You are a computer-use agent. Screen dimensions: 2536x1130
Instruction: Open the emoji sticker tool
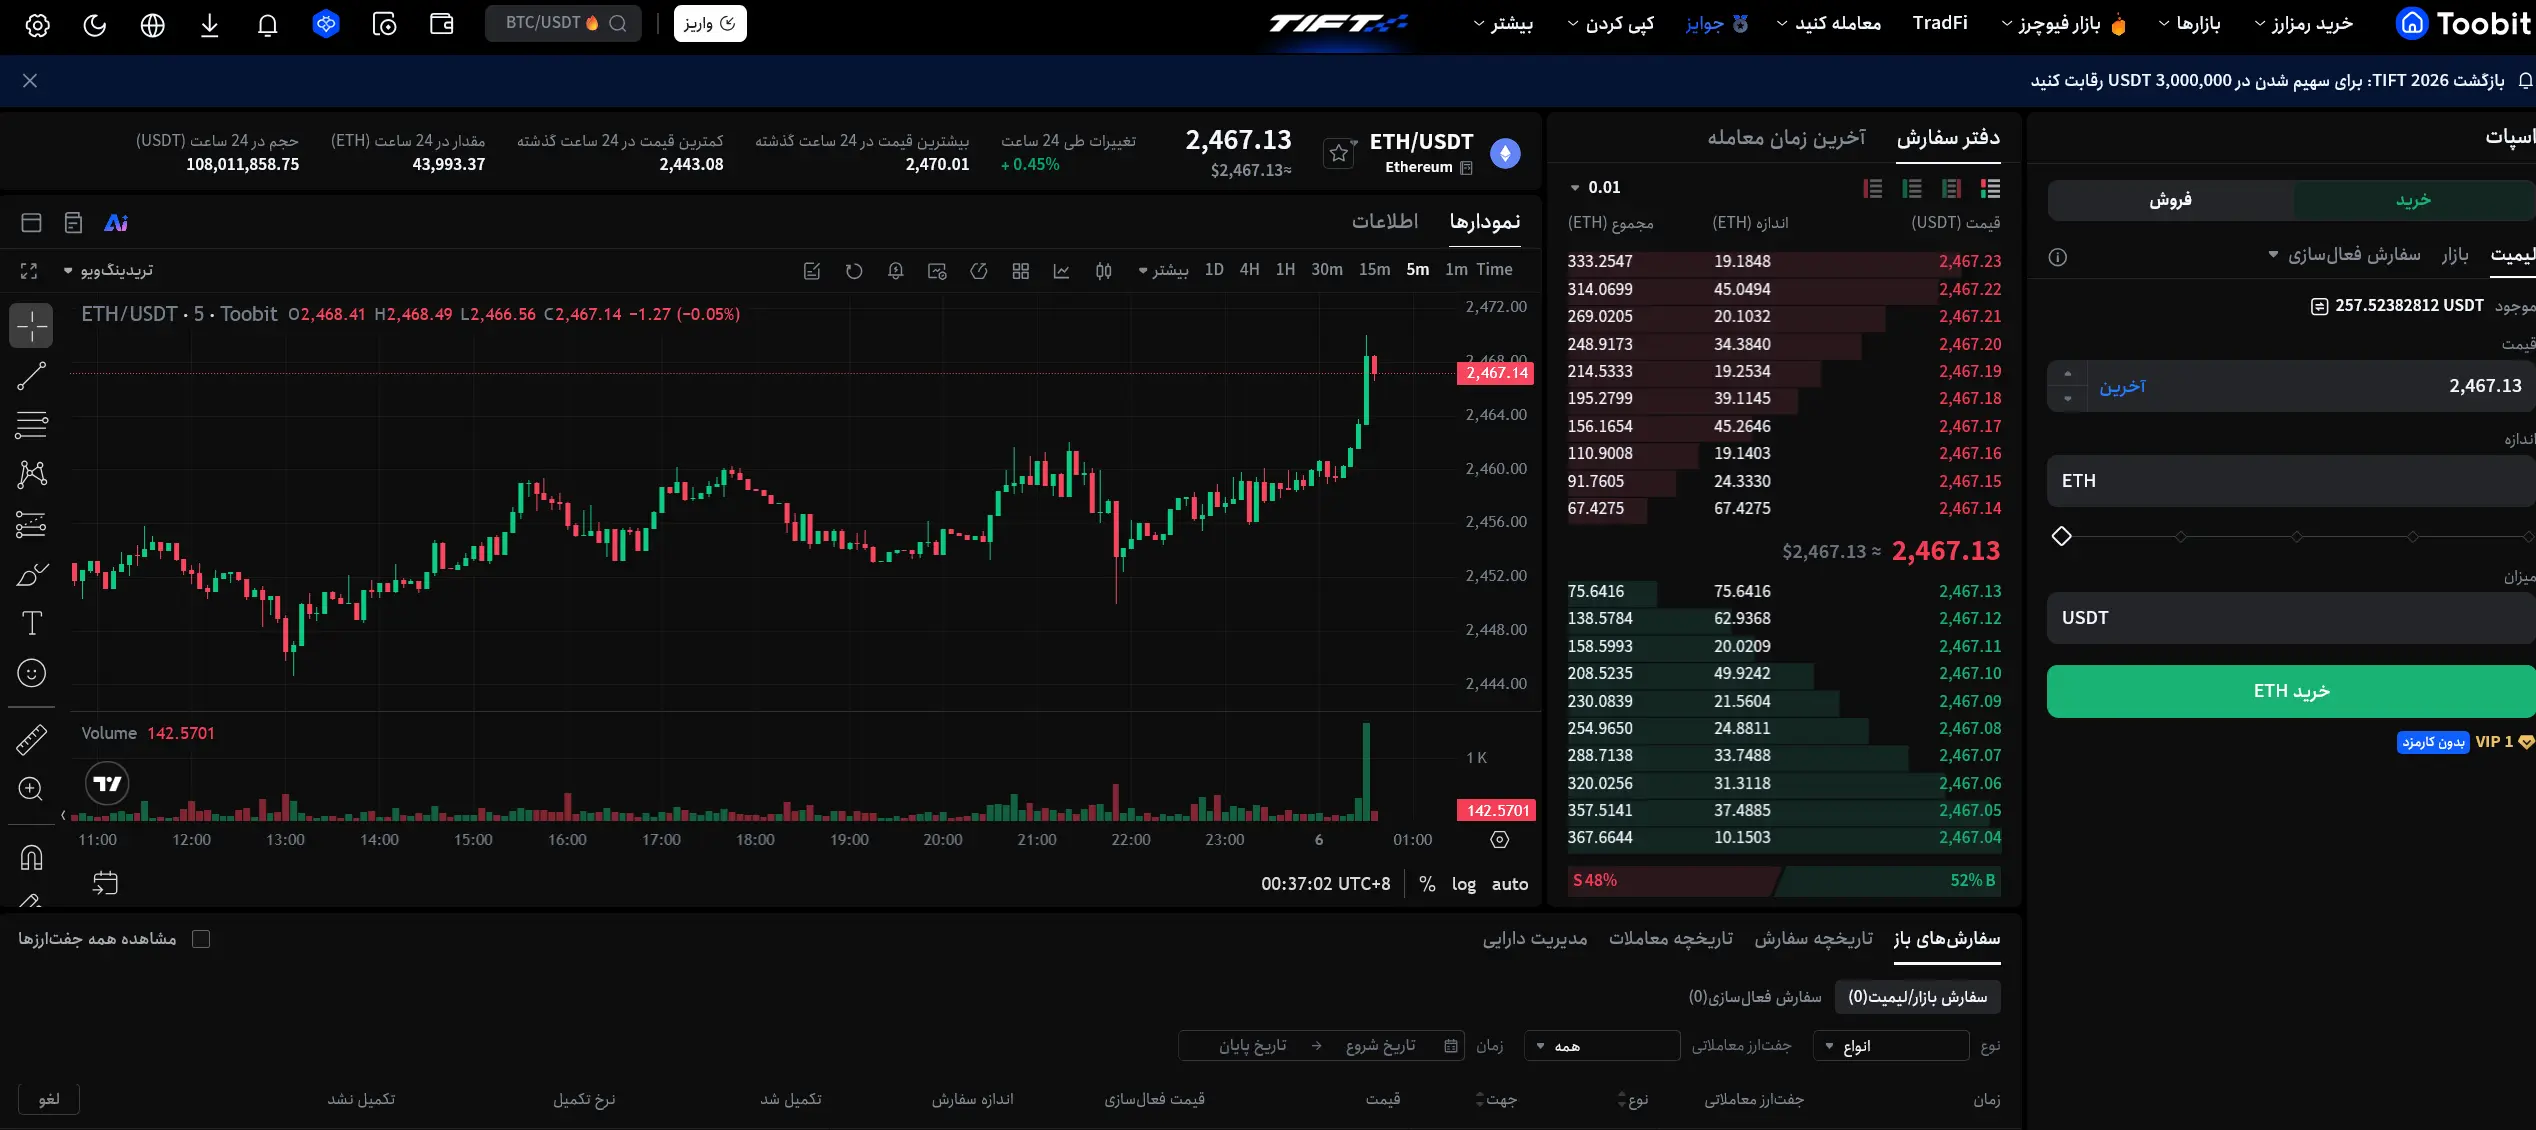tap(31, 673)
